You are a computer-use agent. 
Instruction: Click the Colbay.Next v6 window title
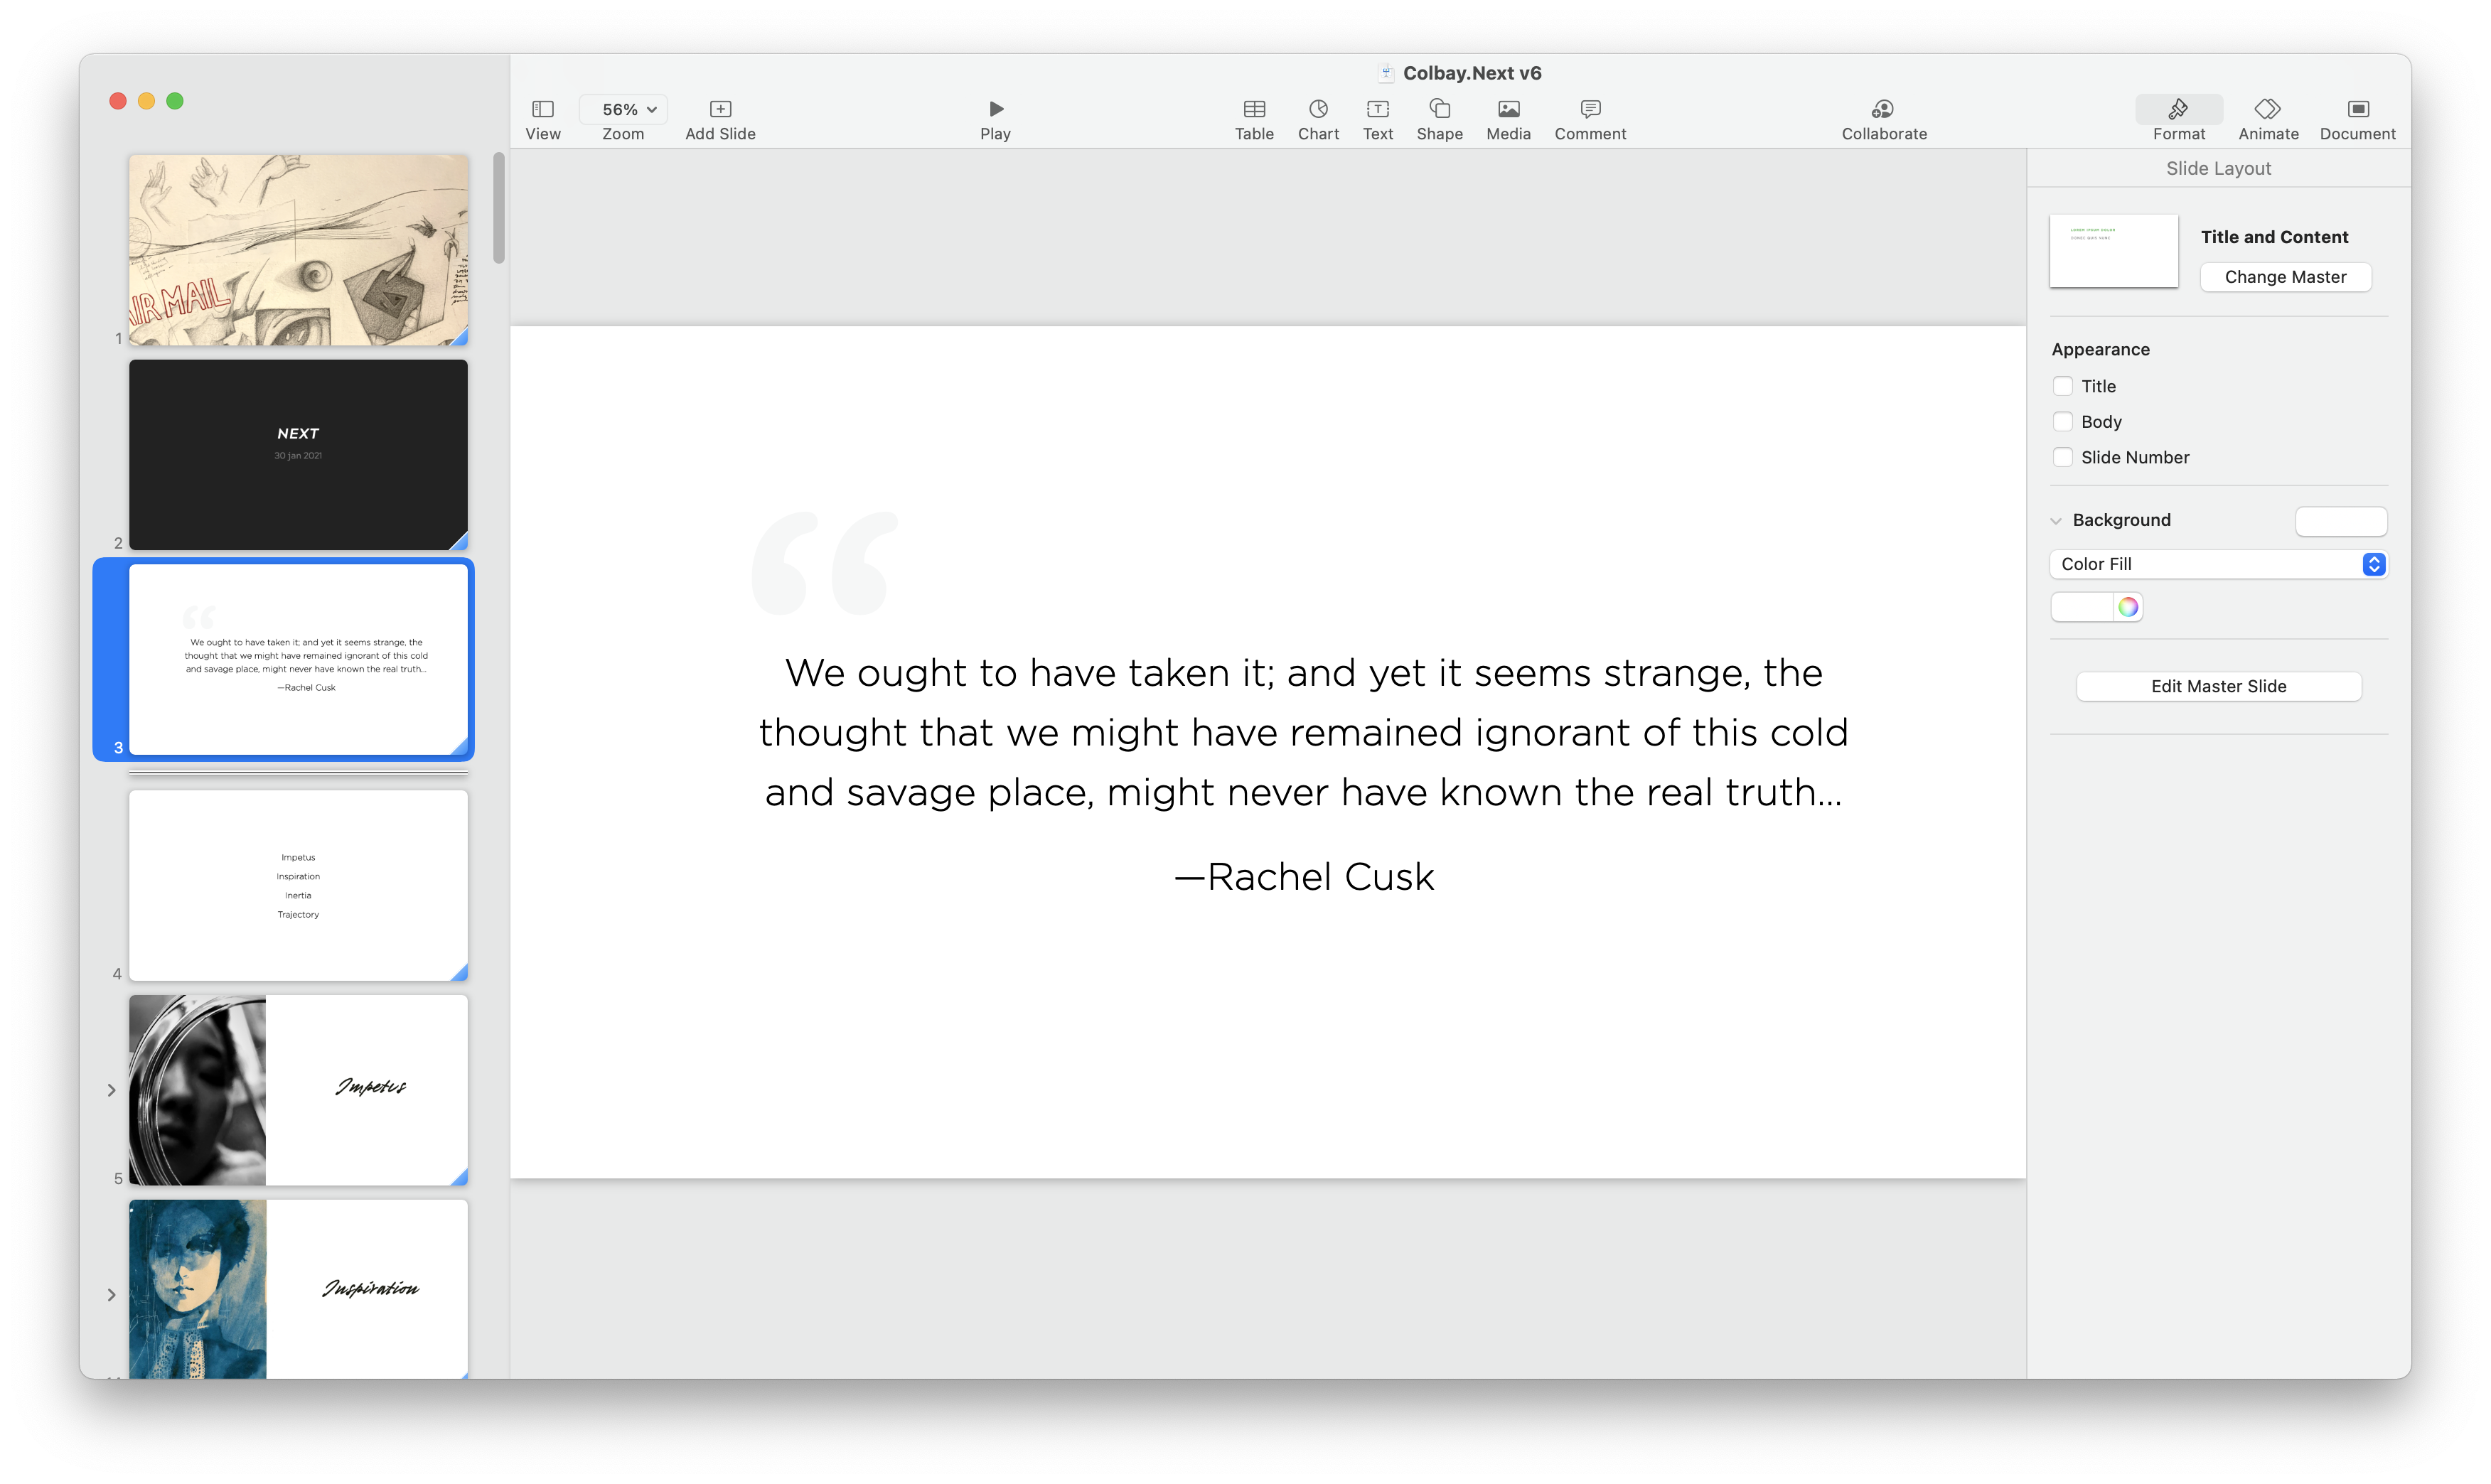pos(1471,73)
